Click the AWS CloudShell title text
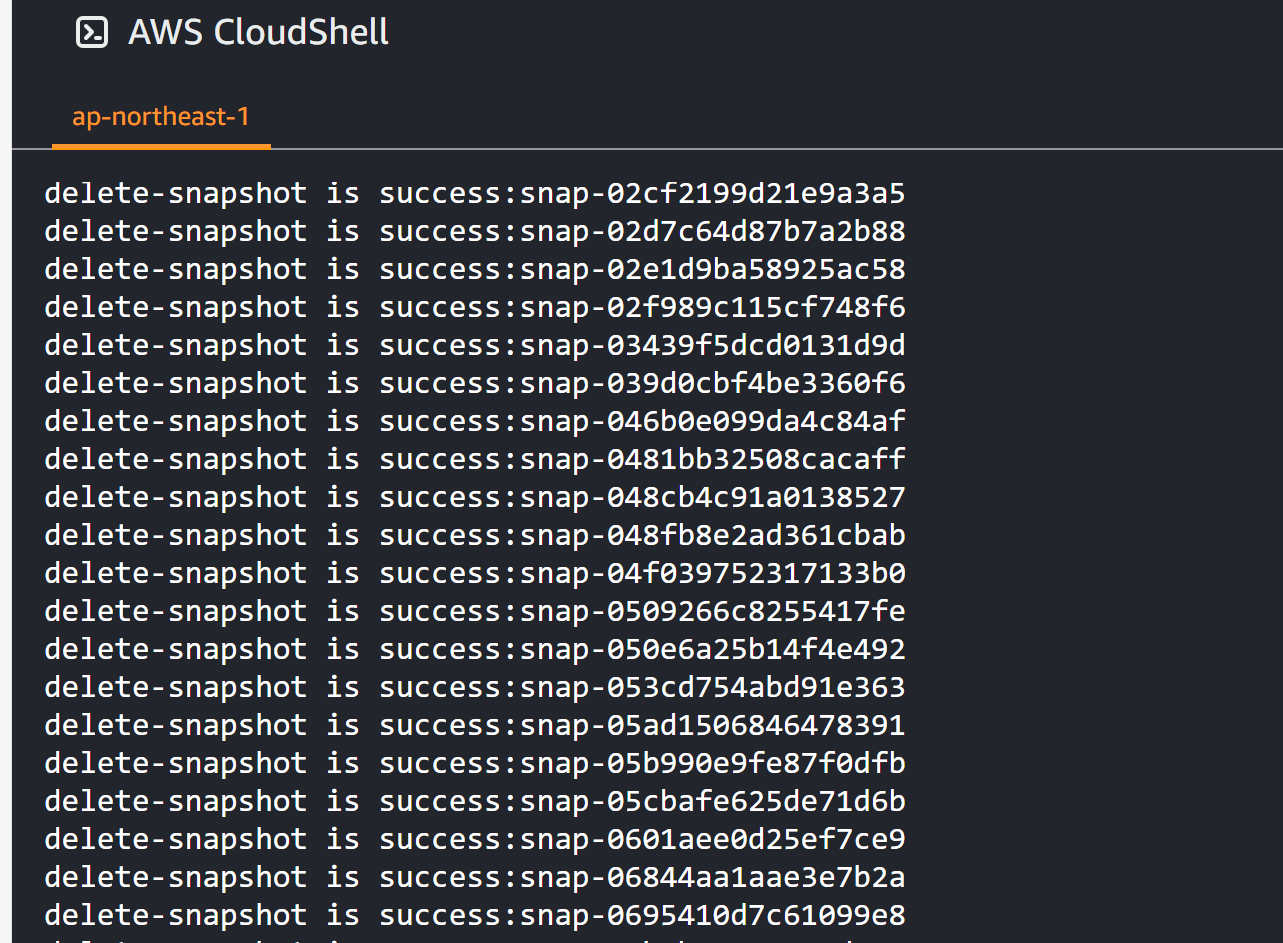Screen dimensions: 1283x943 pyautogui.click(x=259, y=33)
